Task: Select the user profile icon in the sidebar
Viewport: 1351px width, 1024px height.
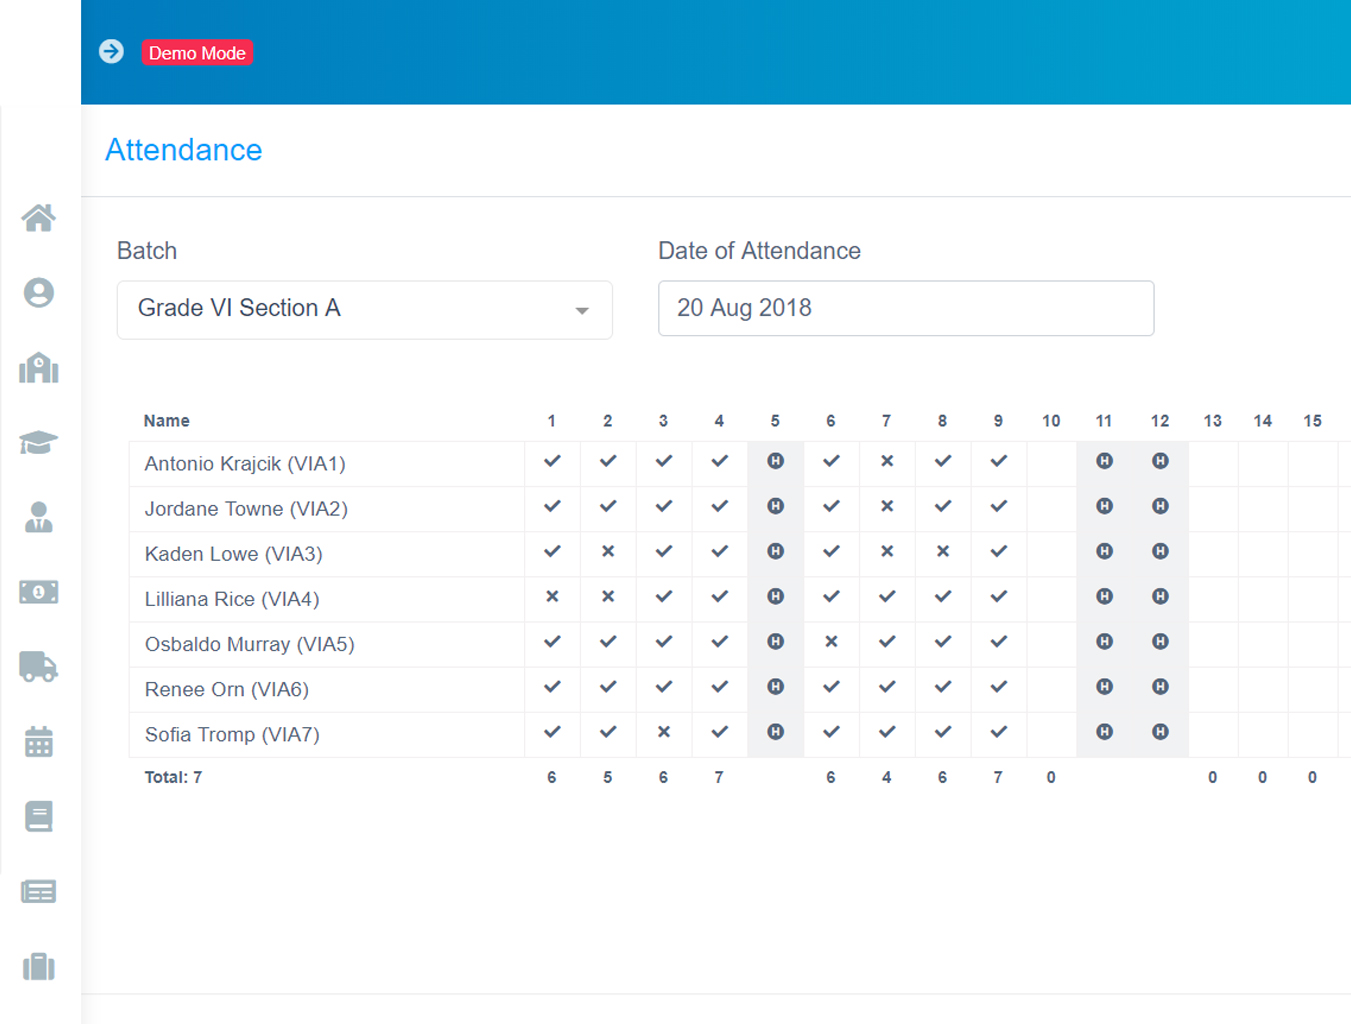Action: [x=38, y=293]
